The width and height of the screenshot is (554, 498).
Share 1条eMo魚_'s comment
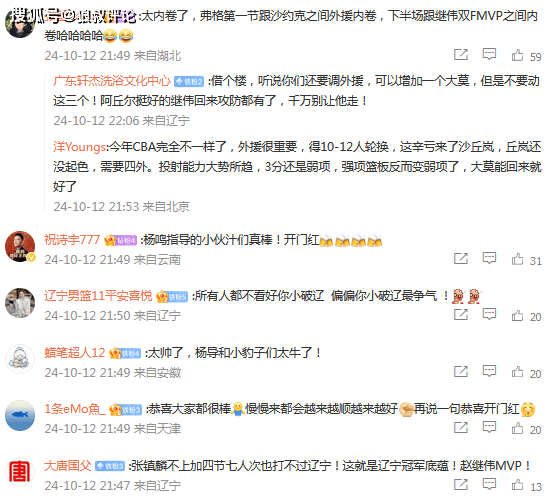(x=461, y=428)
